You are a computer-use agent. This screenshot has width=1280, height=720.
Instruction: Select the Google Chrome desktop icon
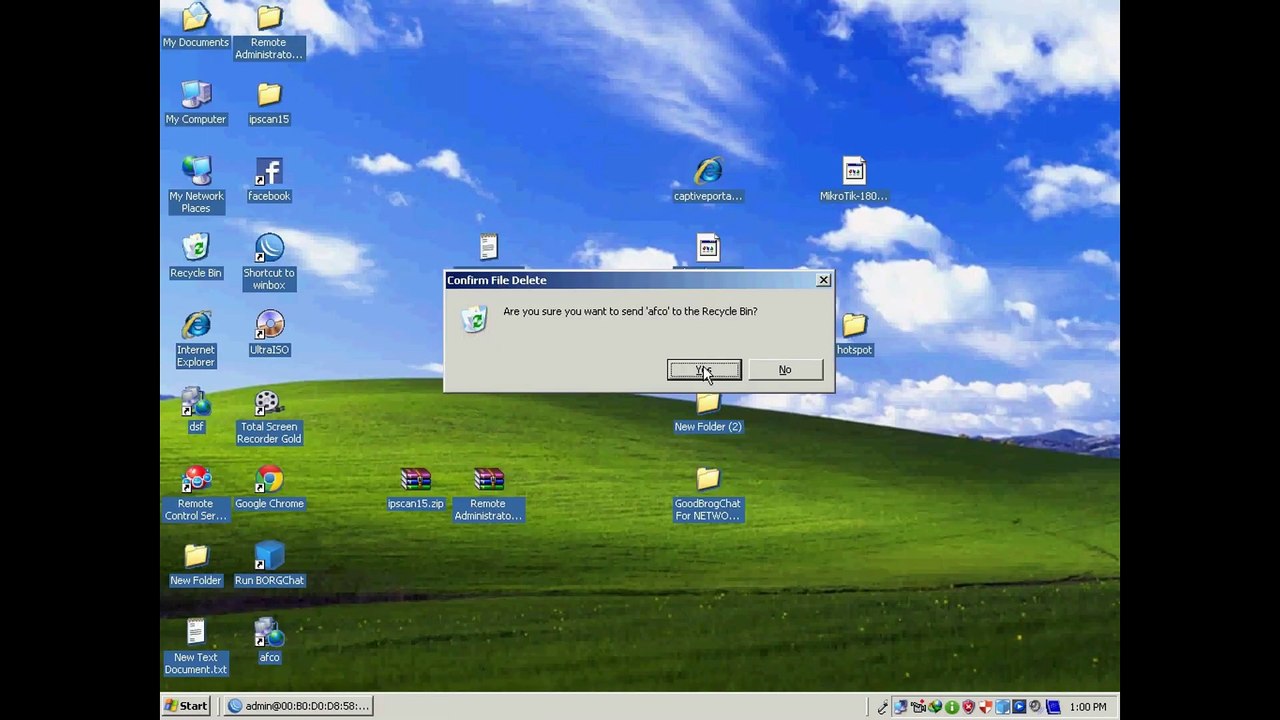pos(269,488)
